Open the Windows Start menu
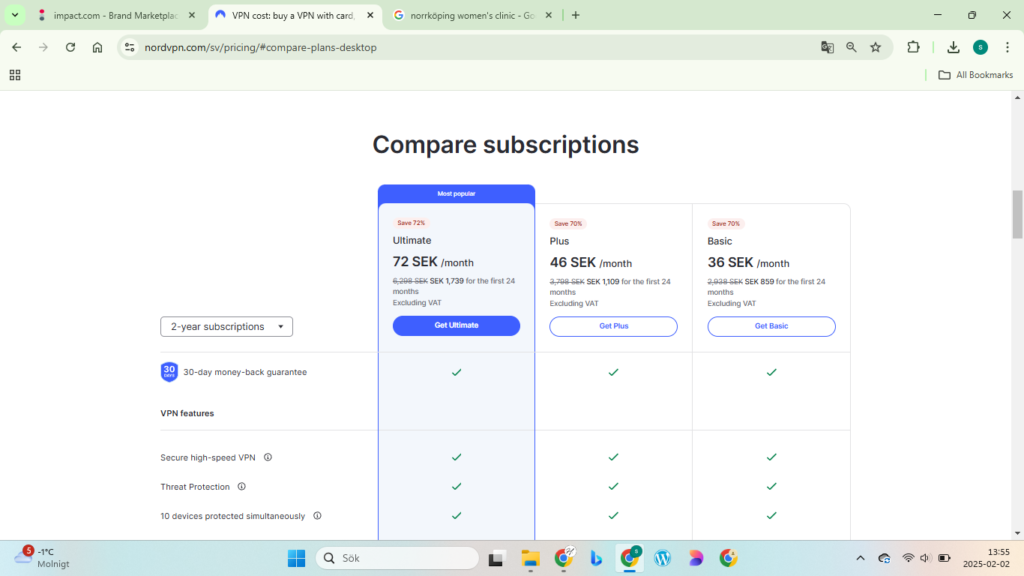1024x576 pixels. click(x=296, y=558)
